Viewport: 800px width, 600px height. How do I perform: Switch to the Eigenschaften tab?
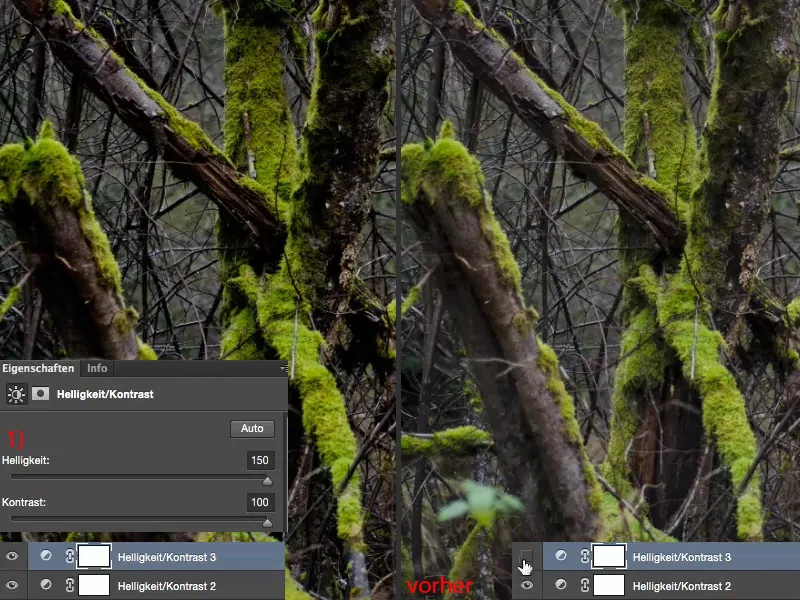coord(38,368)
